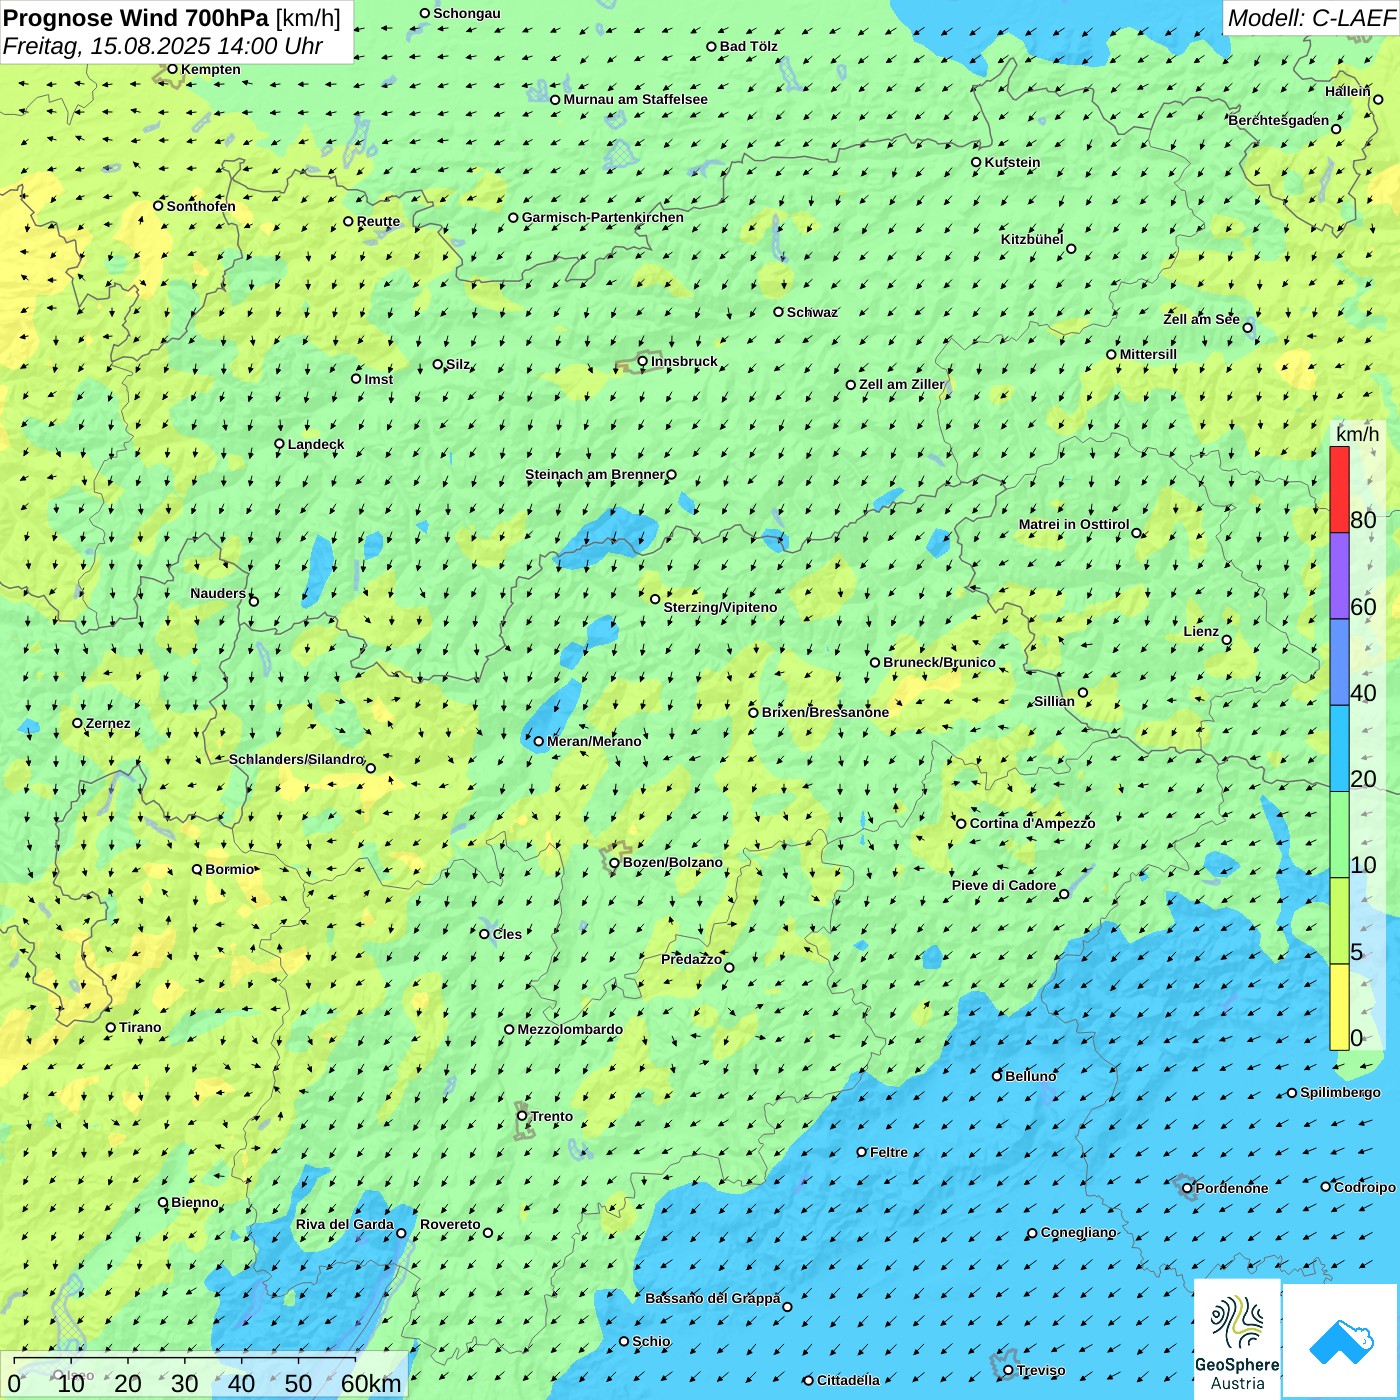The height and width of the screenshot is (1400, 1400).
Task: Click the 'Modell: C-LAEF' label
Action: (1311, 18)
